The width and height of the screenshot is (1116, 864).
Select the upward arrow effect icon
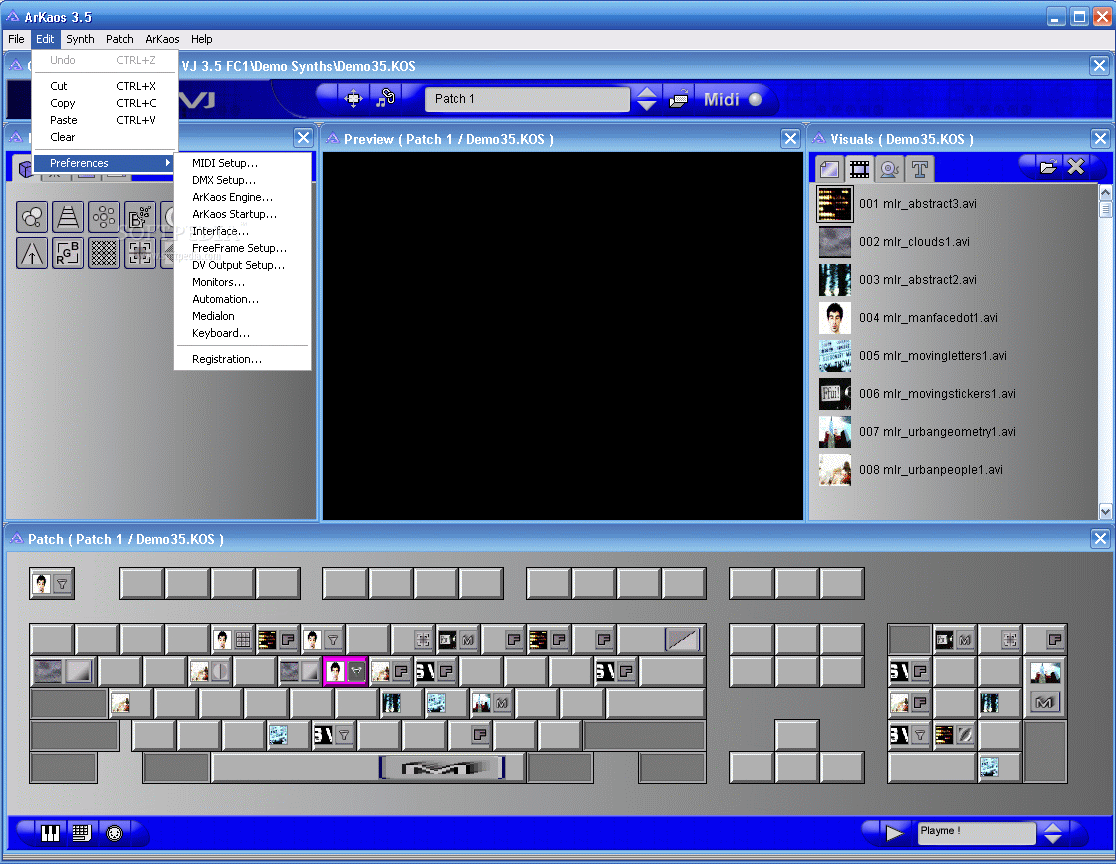click(32, 253)
